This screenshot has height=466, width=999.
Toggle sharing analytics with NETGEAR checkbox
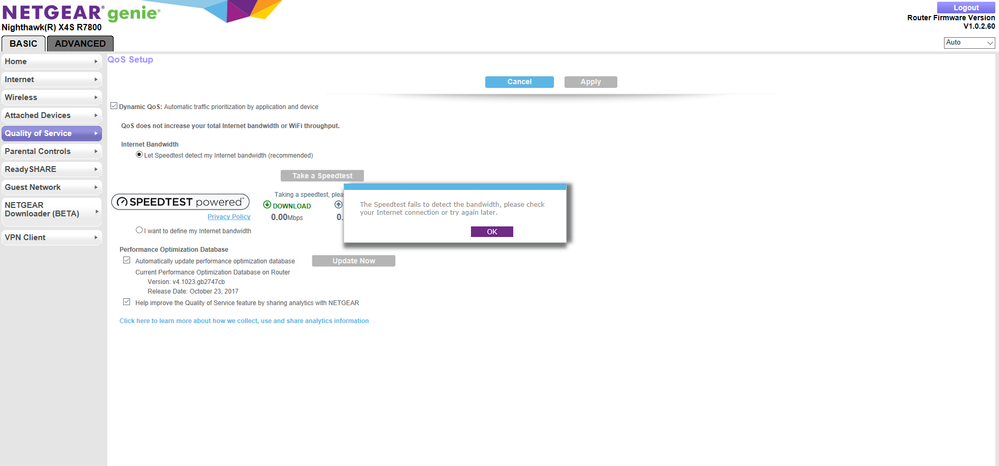127,302
